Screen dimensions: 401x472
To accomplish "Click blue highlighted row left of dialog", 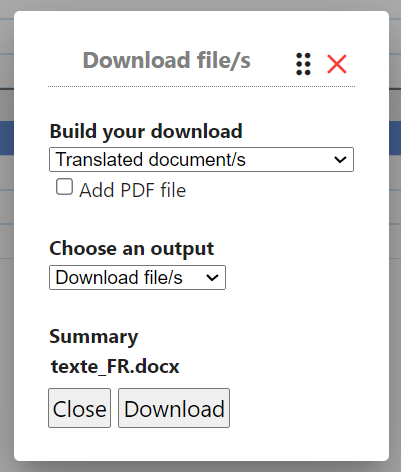I will [x=7, y=138].
